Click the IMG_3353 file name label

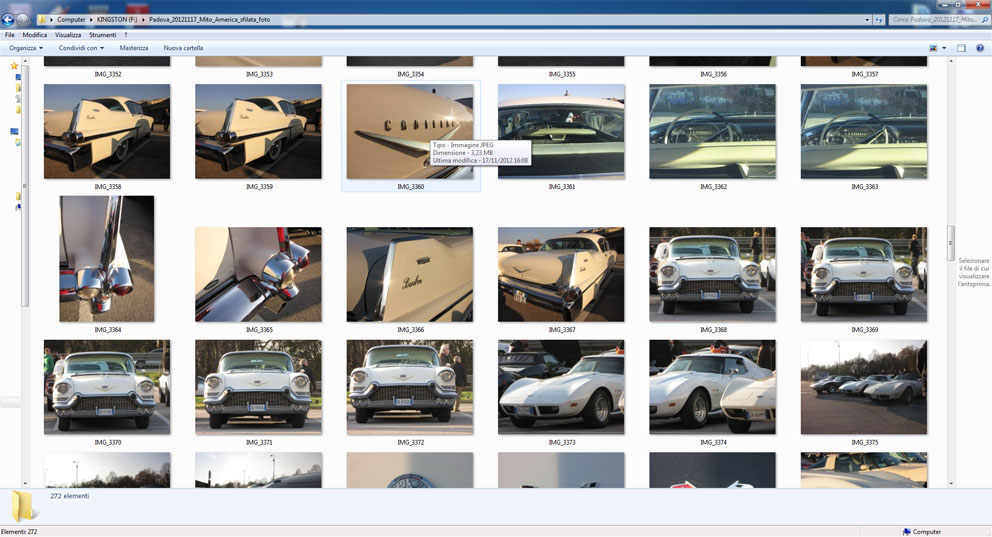pyautogui.click(x=259, y=75)
